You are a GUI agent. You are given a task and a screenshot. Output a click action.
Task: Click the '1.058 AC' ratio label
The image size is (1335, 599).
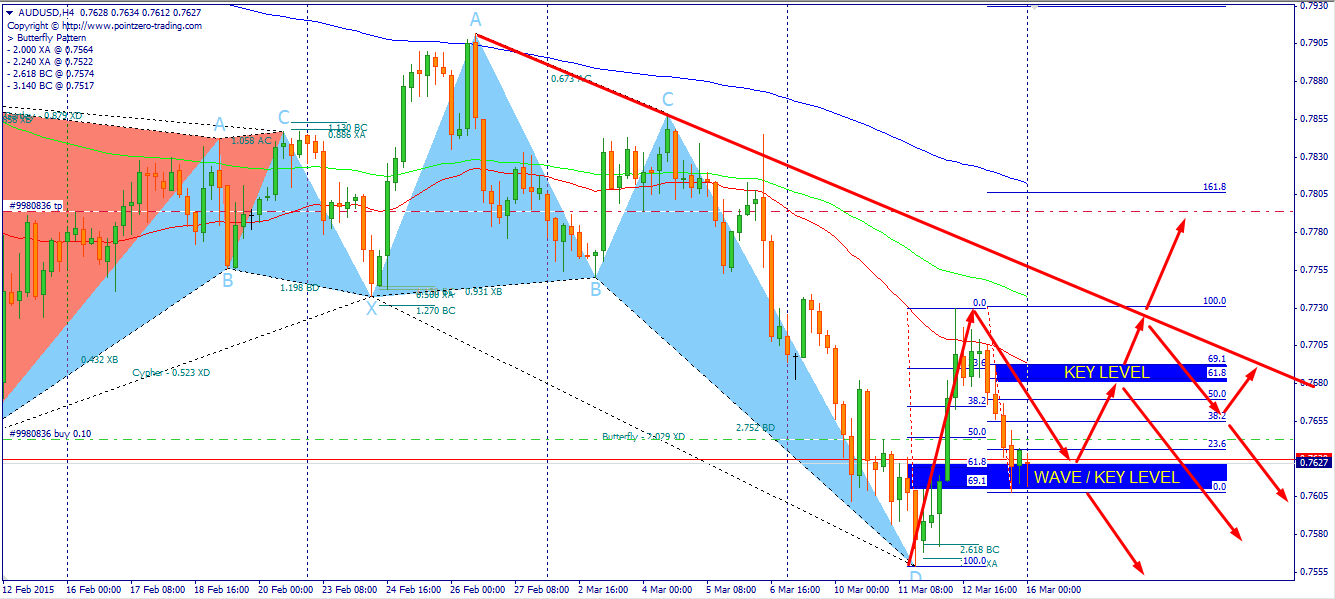click(251, 141)
